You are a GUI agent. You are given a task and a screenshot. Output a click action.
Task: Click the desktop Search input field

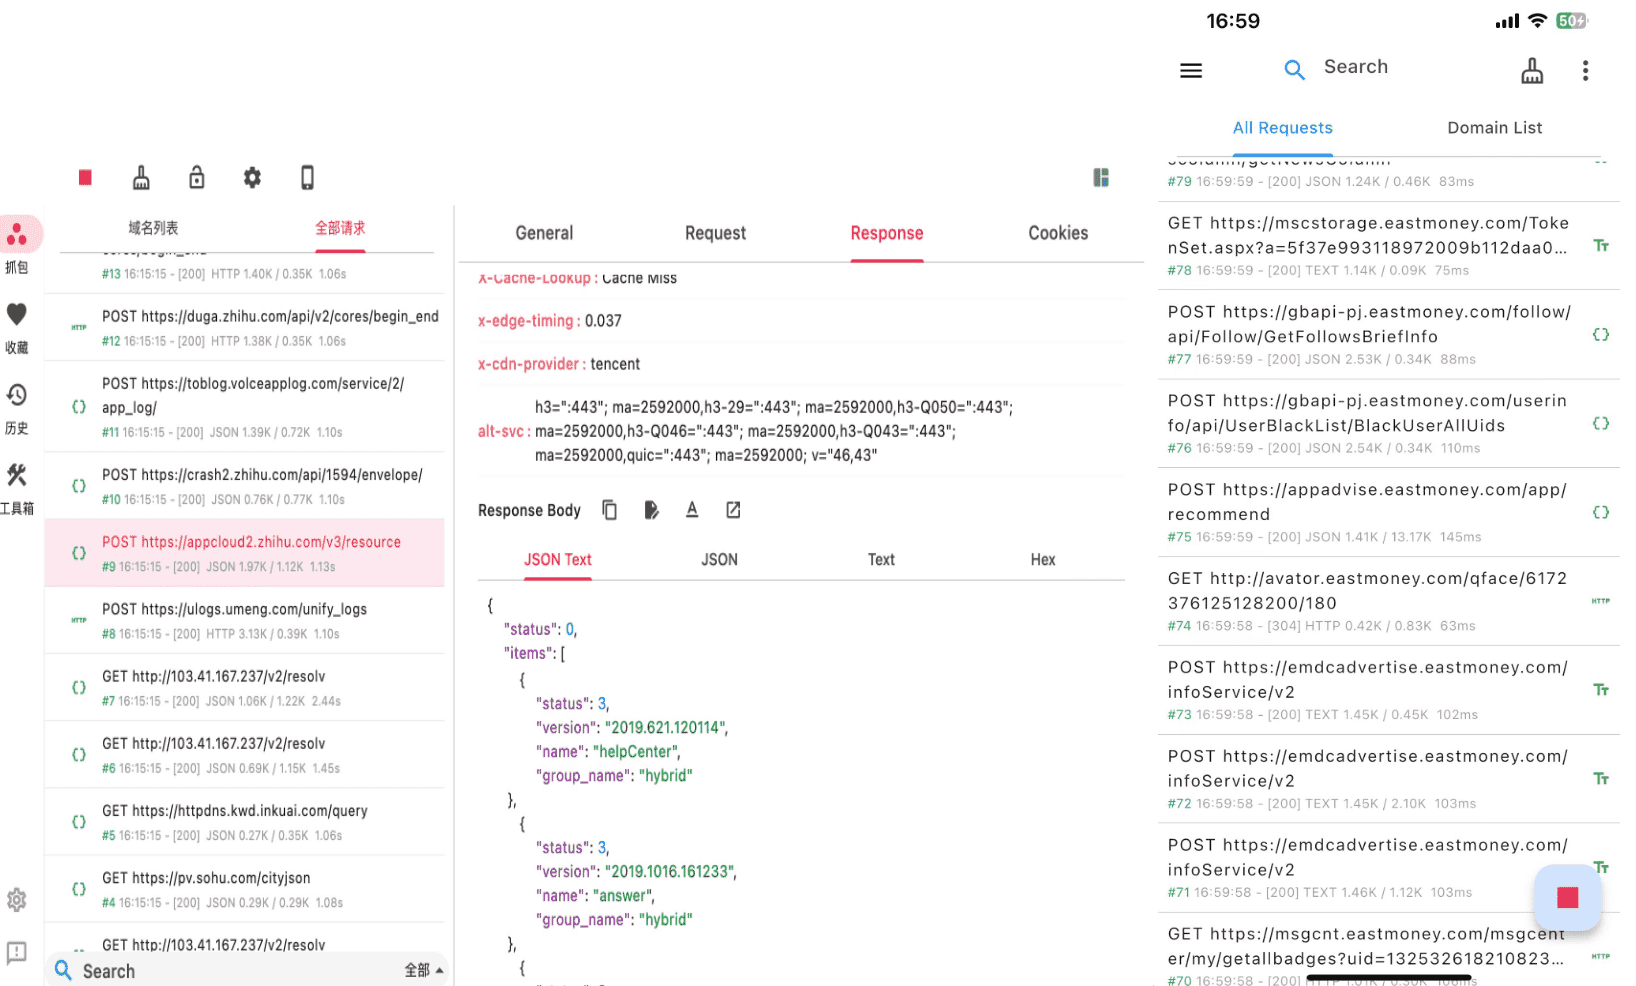click(x=235, y=971)
